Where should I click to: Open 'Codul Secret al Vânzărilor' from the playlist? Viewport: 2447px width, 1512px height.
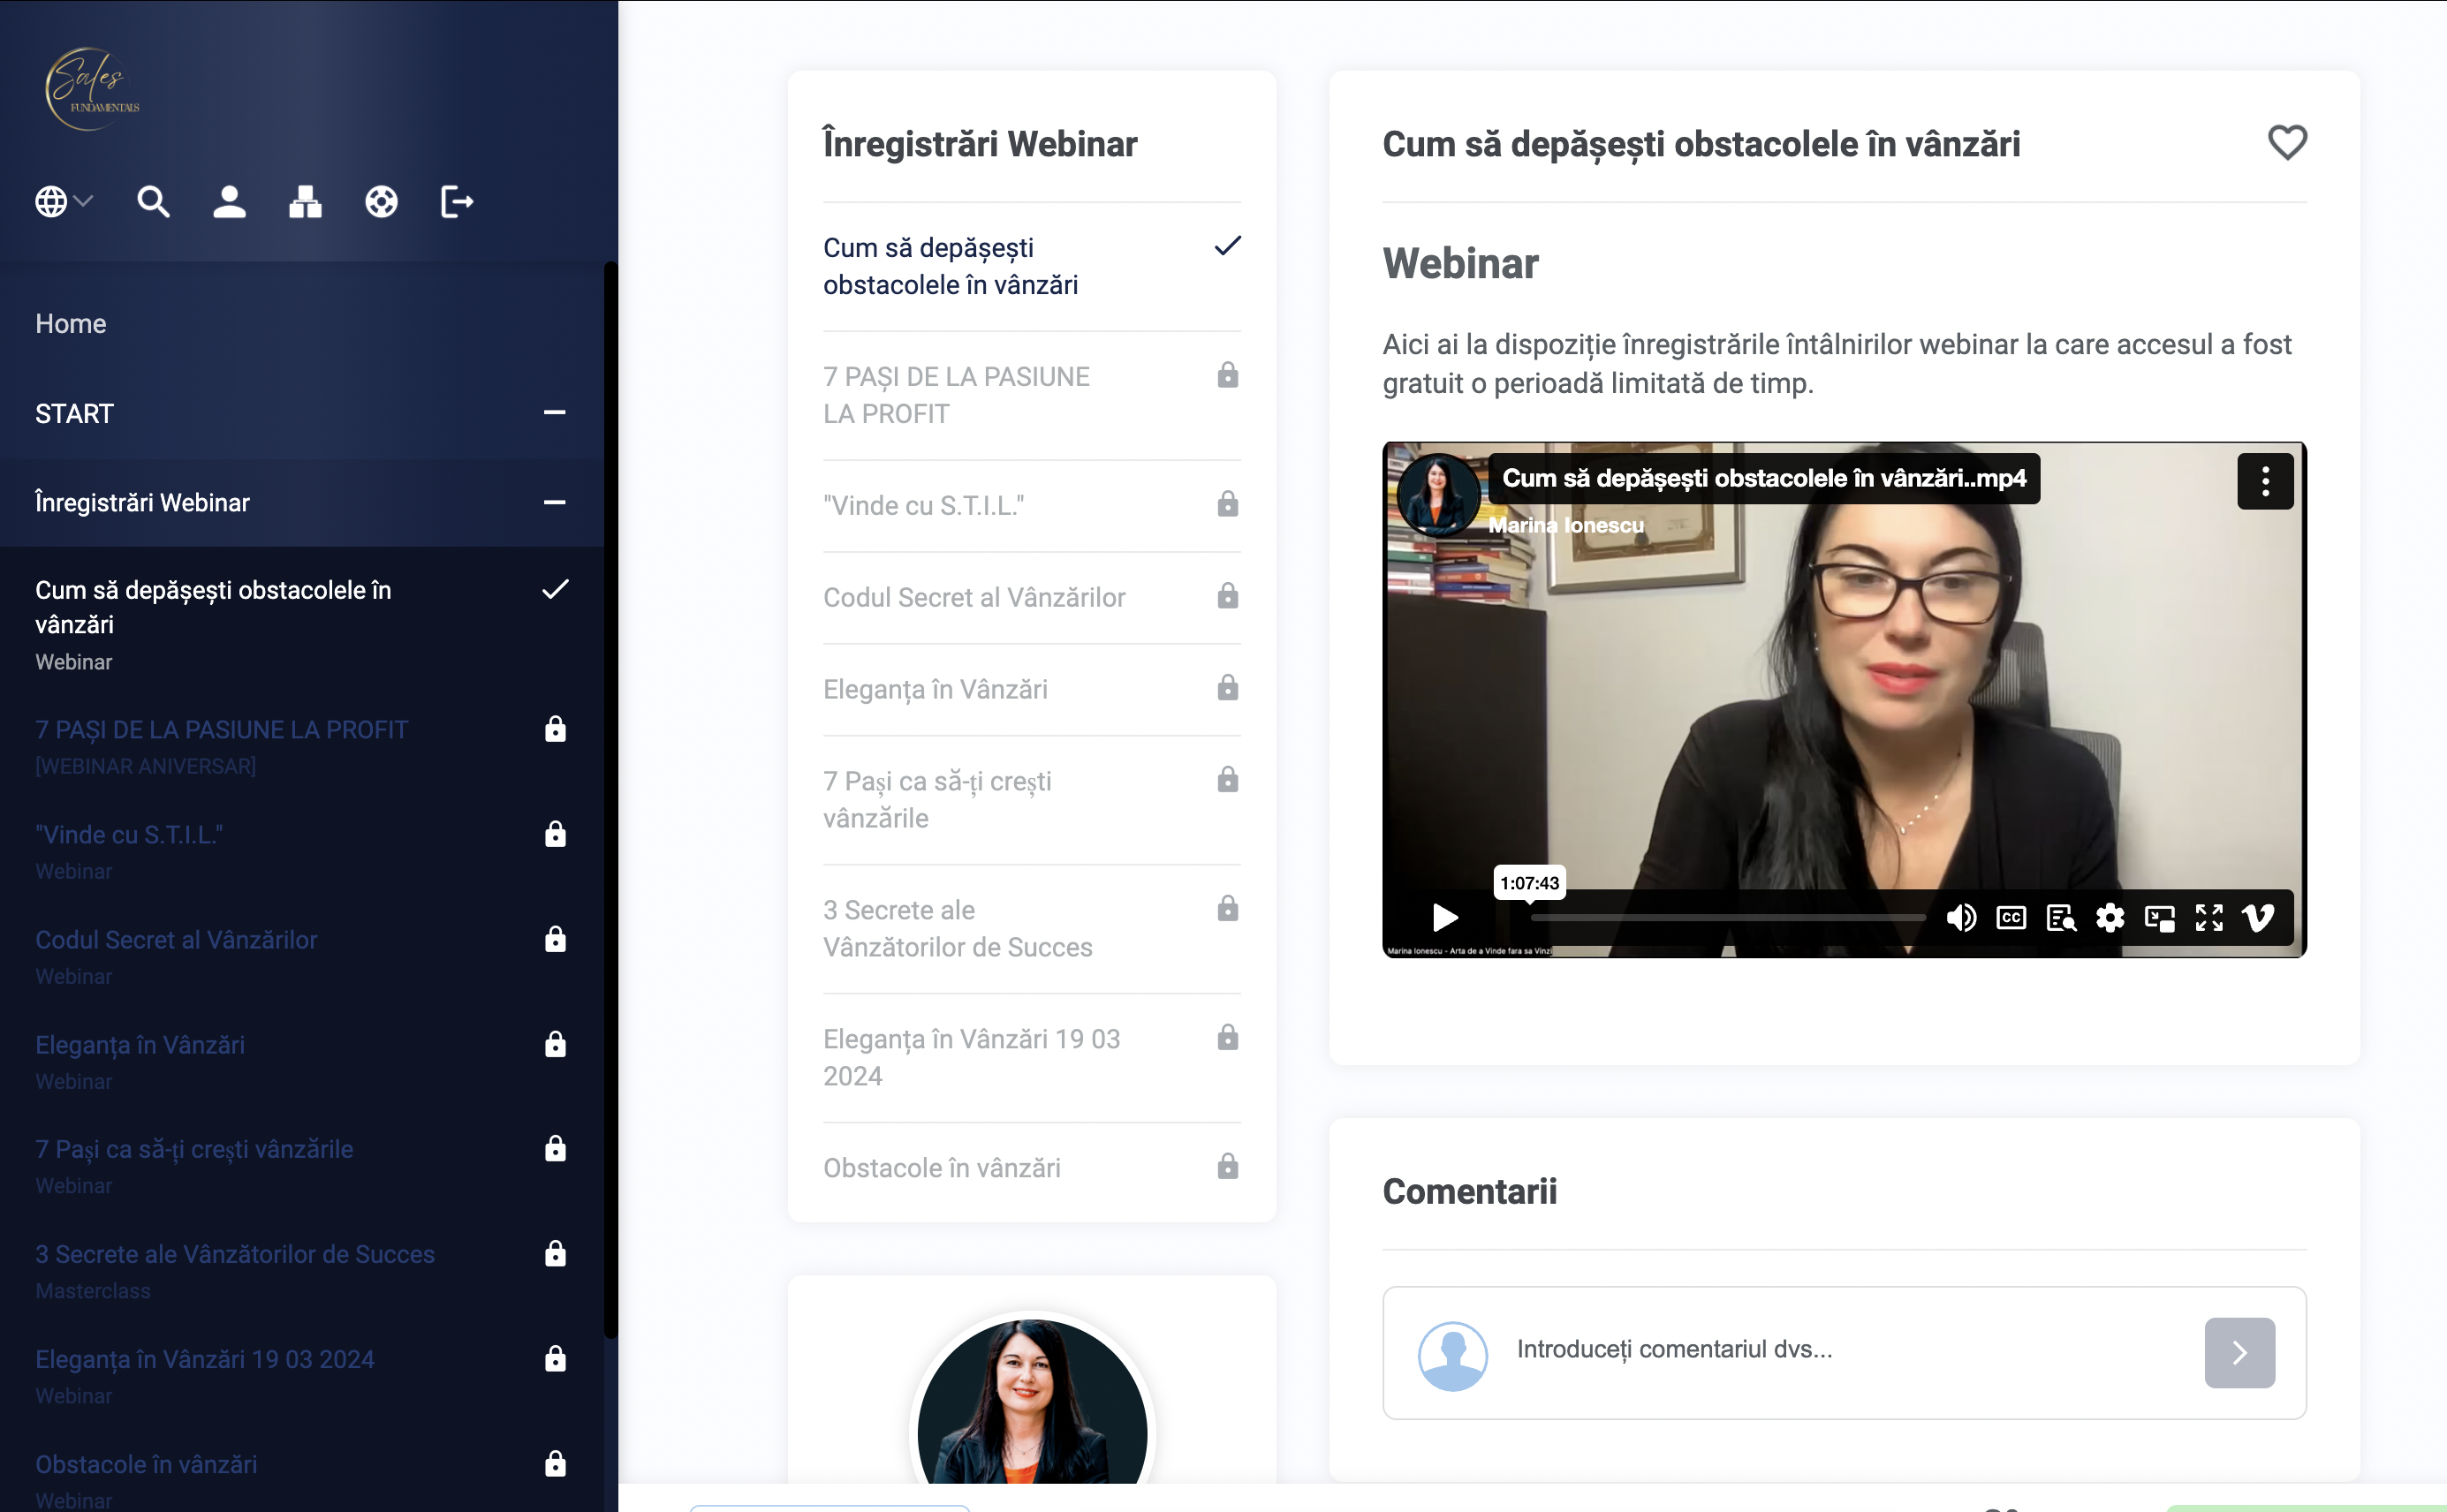coord(974,597)
